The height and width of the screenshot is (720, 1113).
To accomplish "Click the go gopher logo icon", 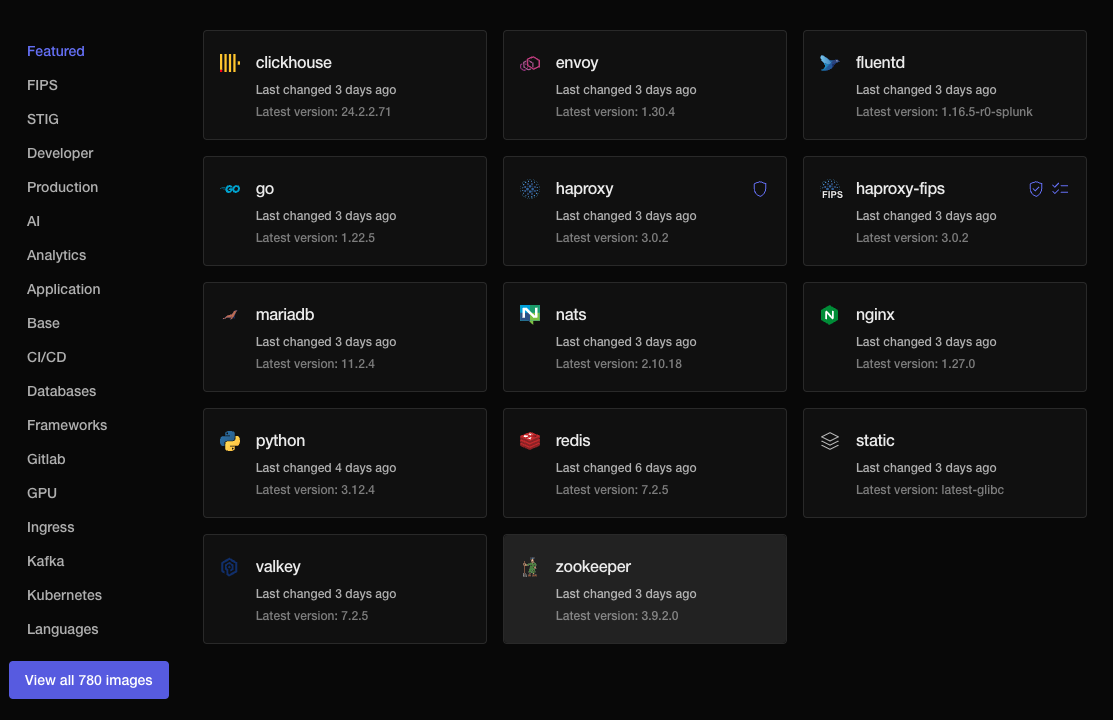I will click(x=229, y=188).
